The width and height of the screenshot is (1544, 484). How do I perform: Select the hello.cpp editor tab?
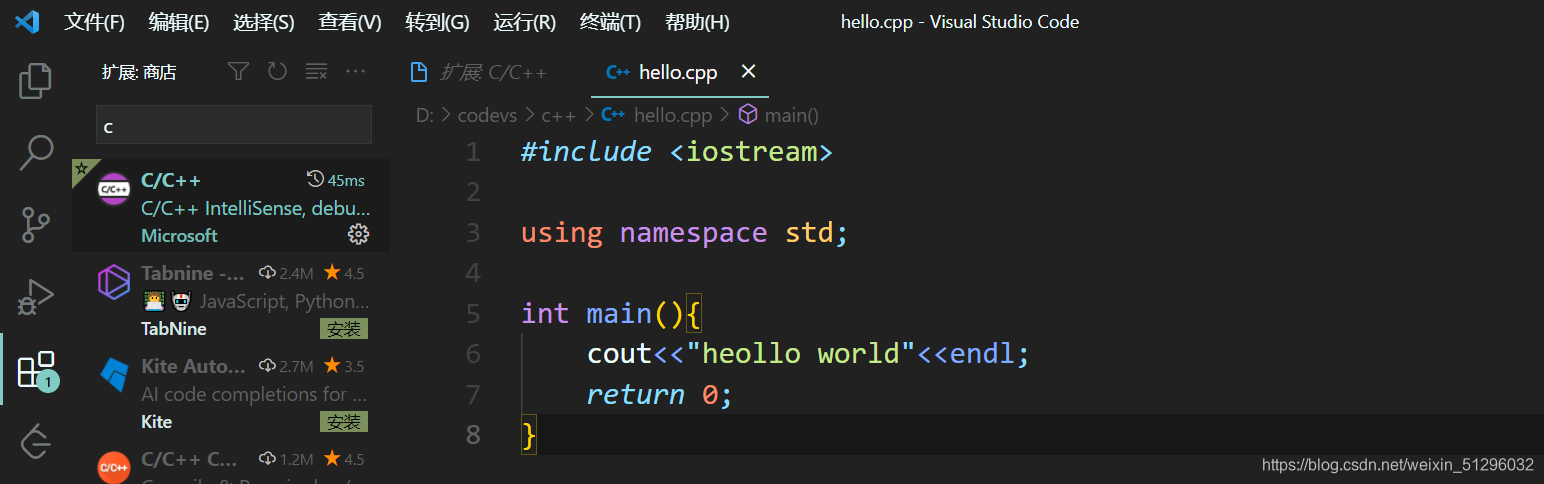tap(681, 72)
